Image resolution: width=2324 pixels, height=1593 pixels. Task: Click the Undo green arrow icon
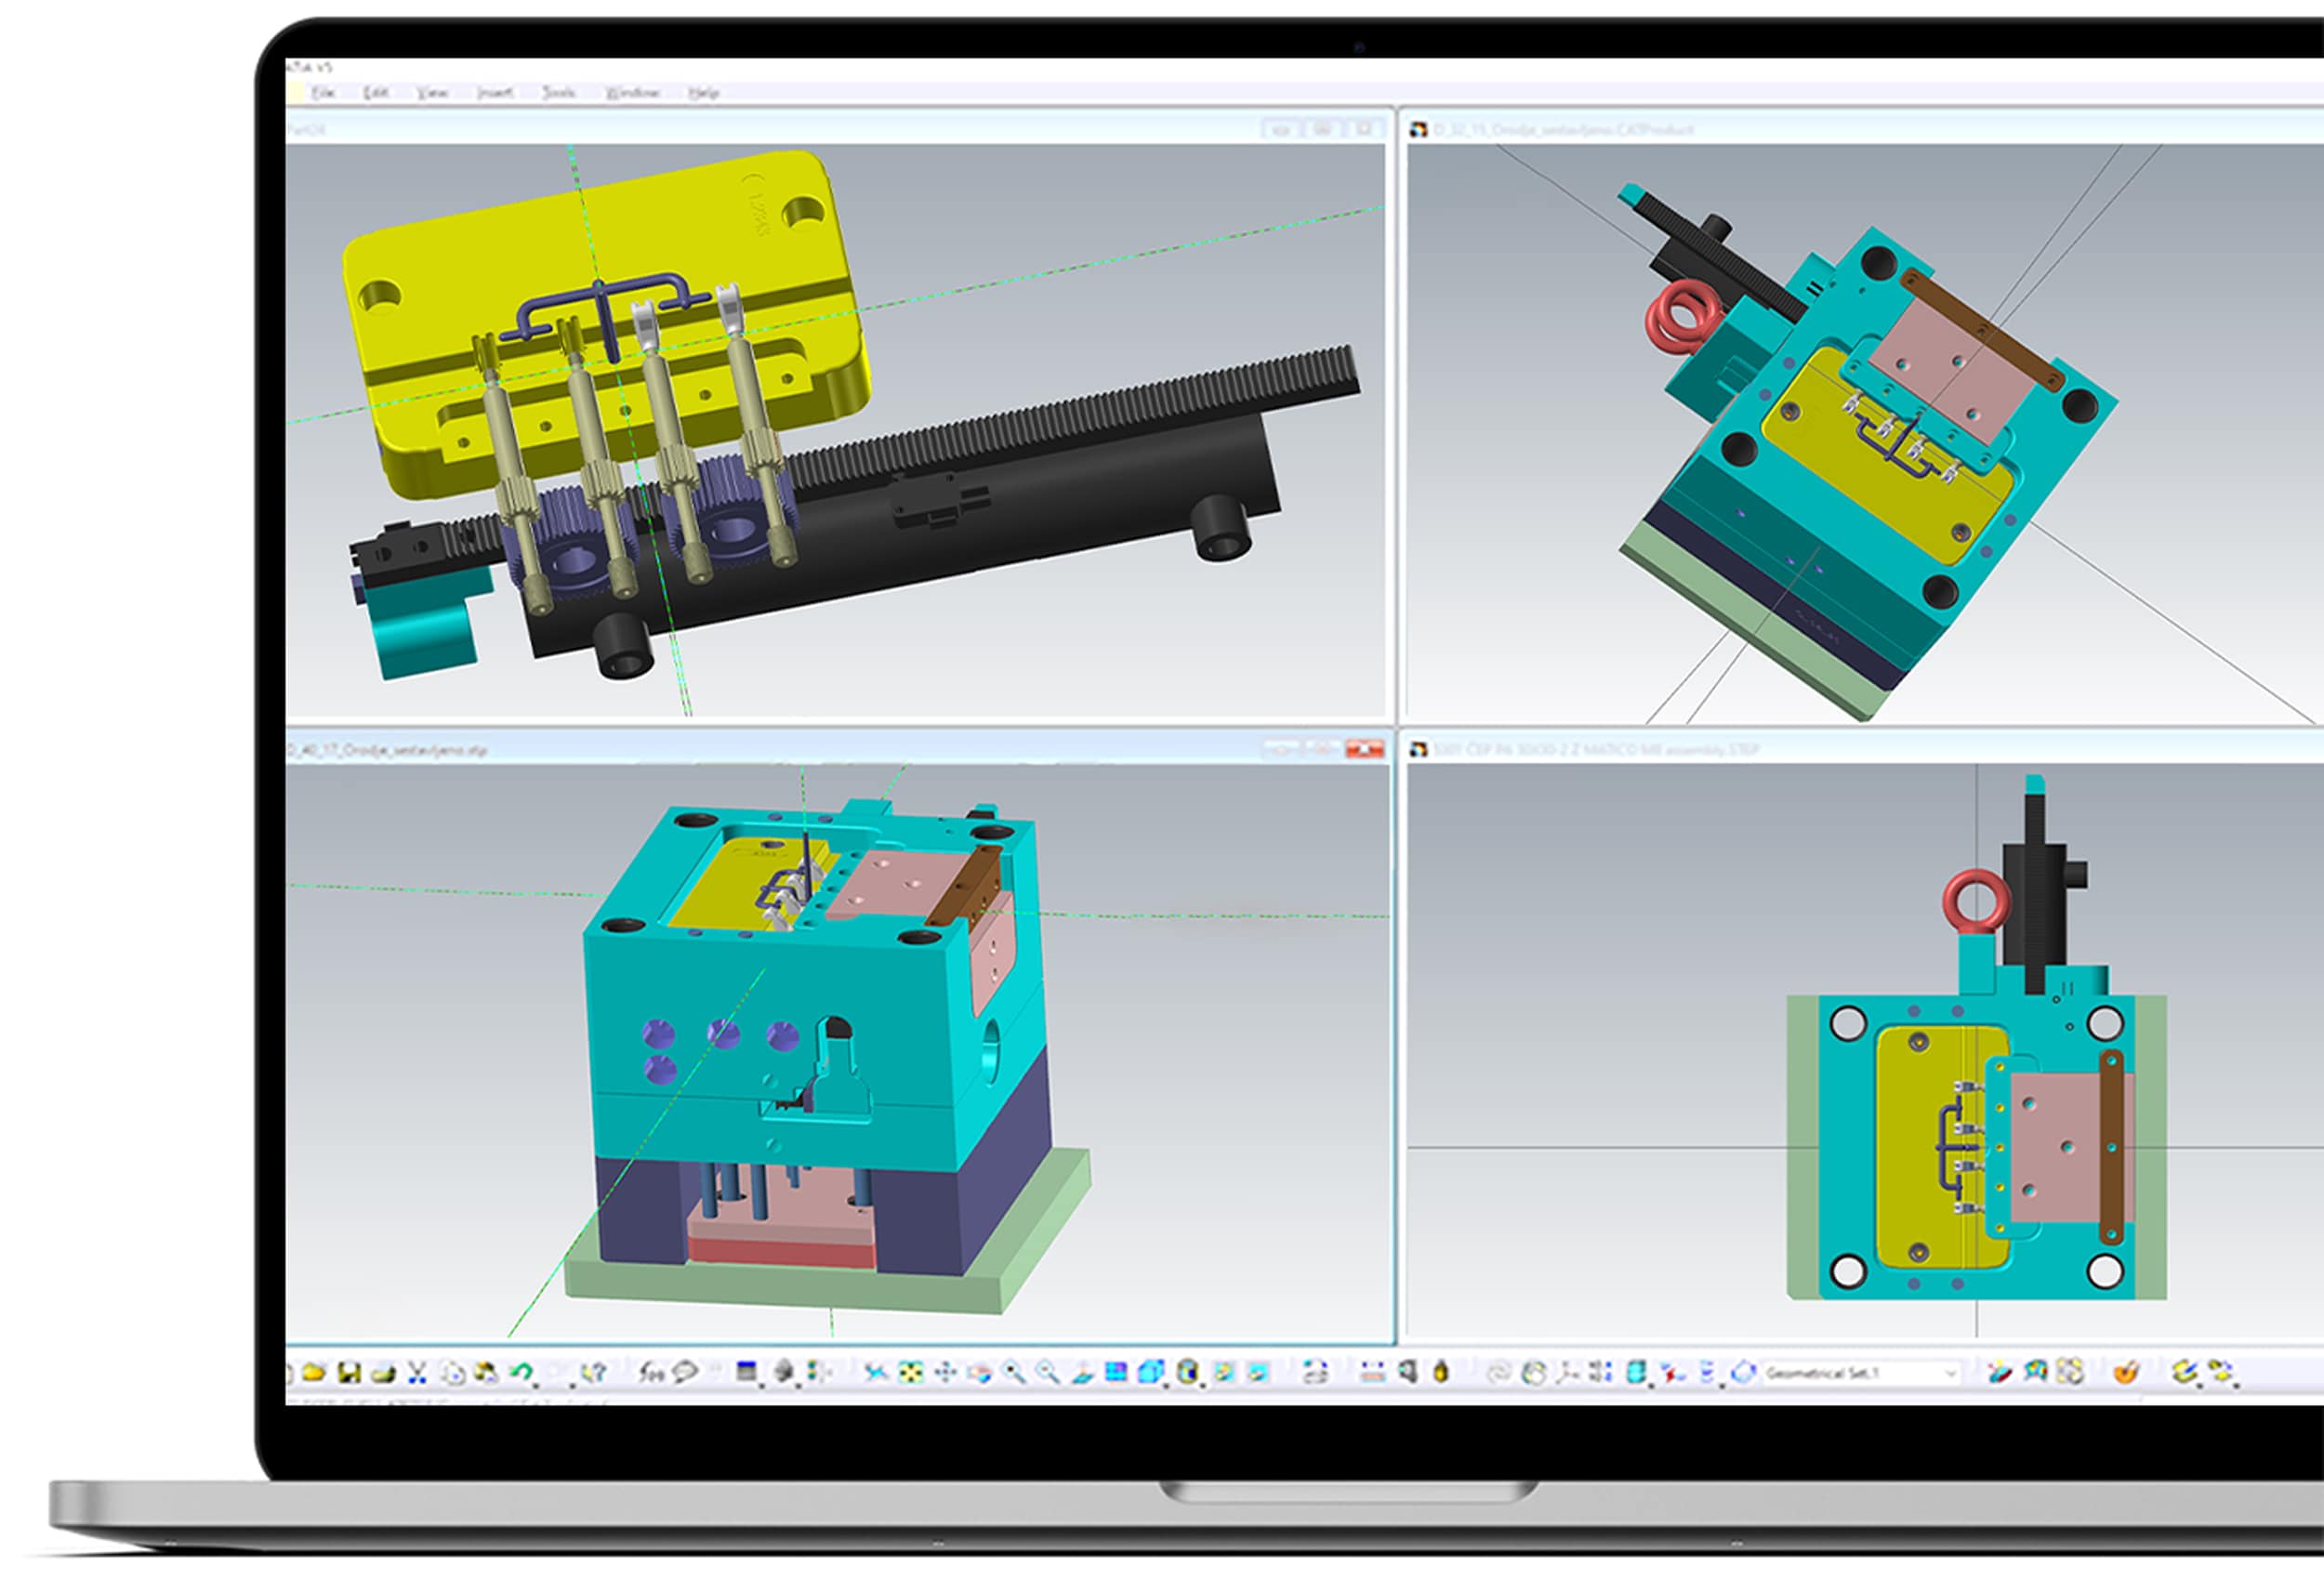pyautogui.click(x=521, y=1371)
